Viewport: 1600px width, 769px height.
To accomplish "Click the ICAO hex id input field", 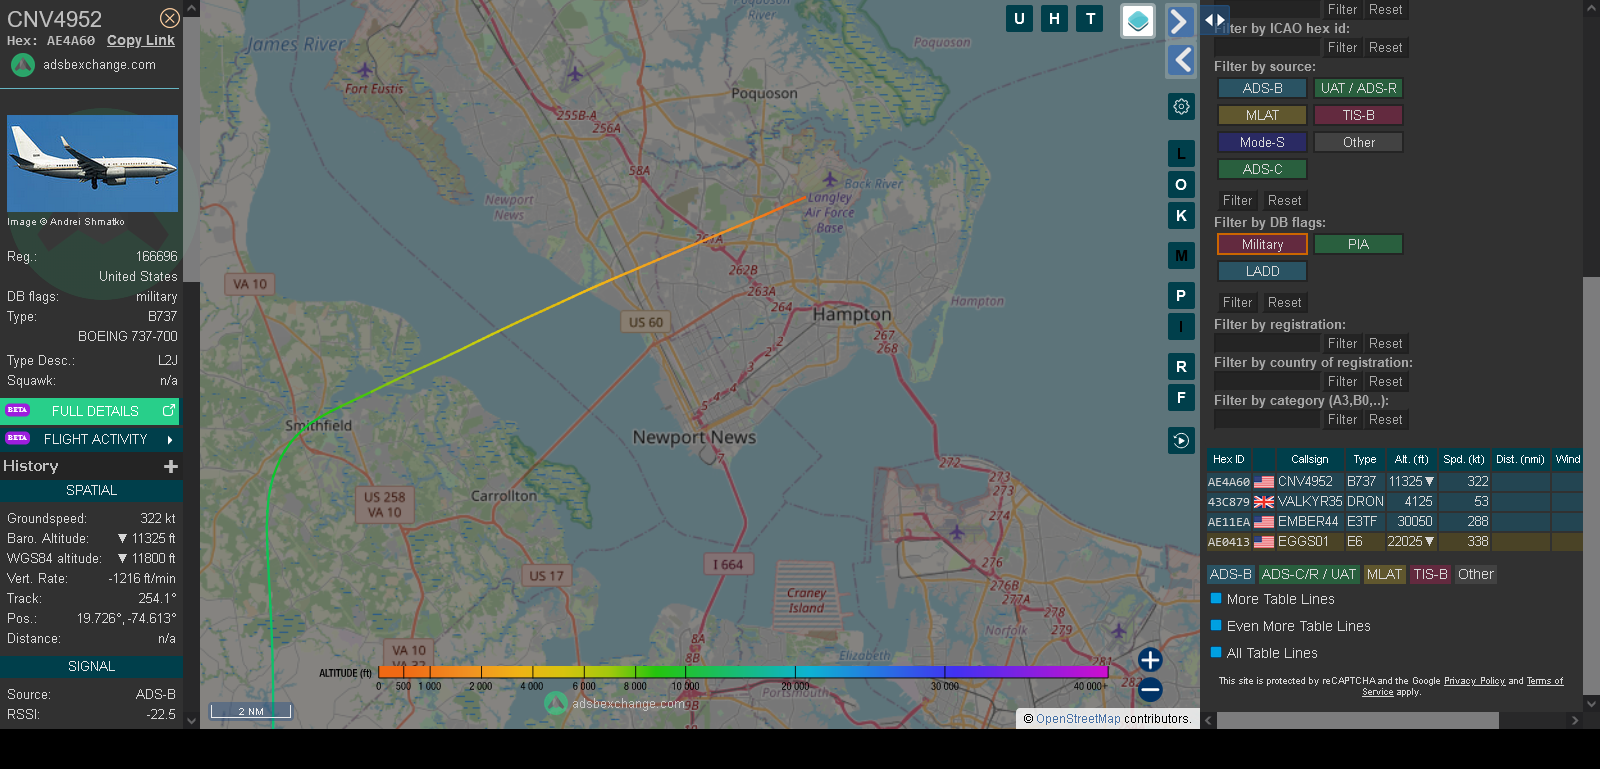I will click(x=1267, y=47).
